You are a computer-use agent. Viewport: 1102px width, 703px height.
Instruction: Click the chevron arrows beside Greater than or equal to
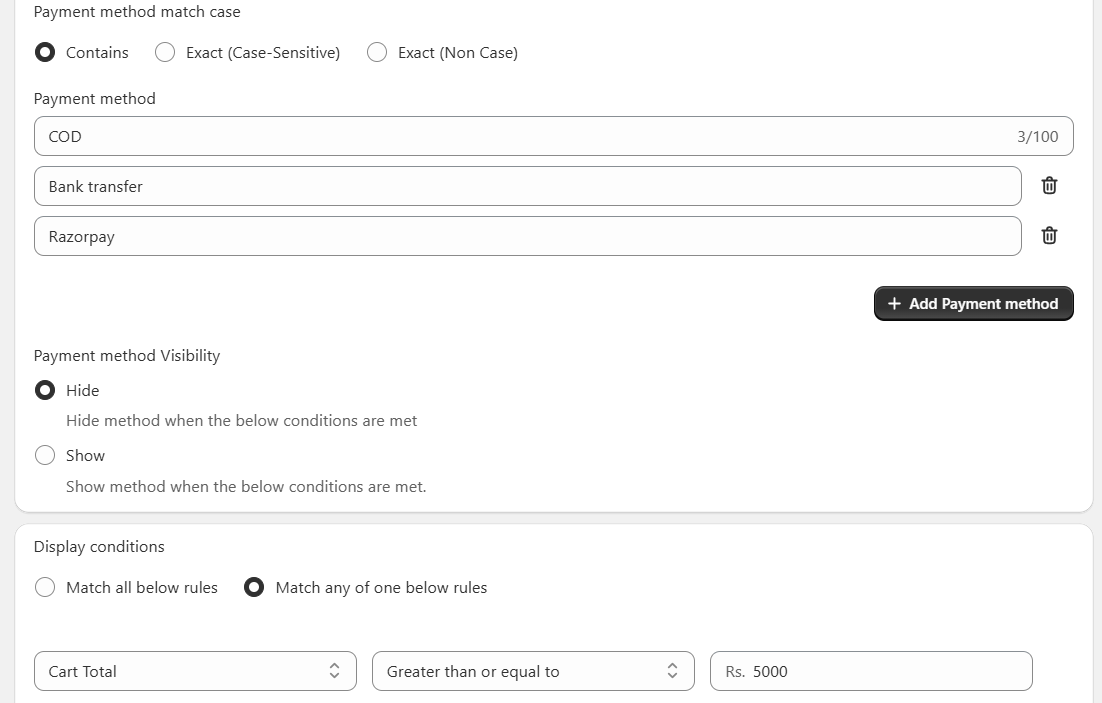click(x=672, y=672)
